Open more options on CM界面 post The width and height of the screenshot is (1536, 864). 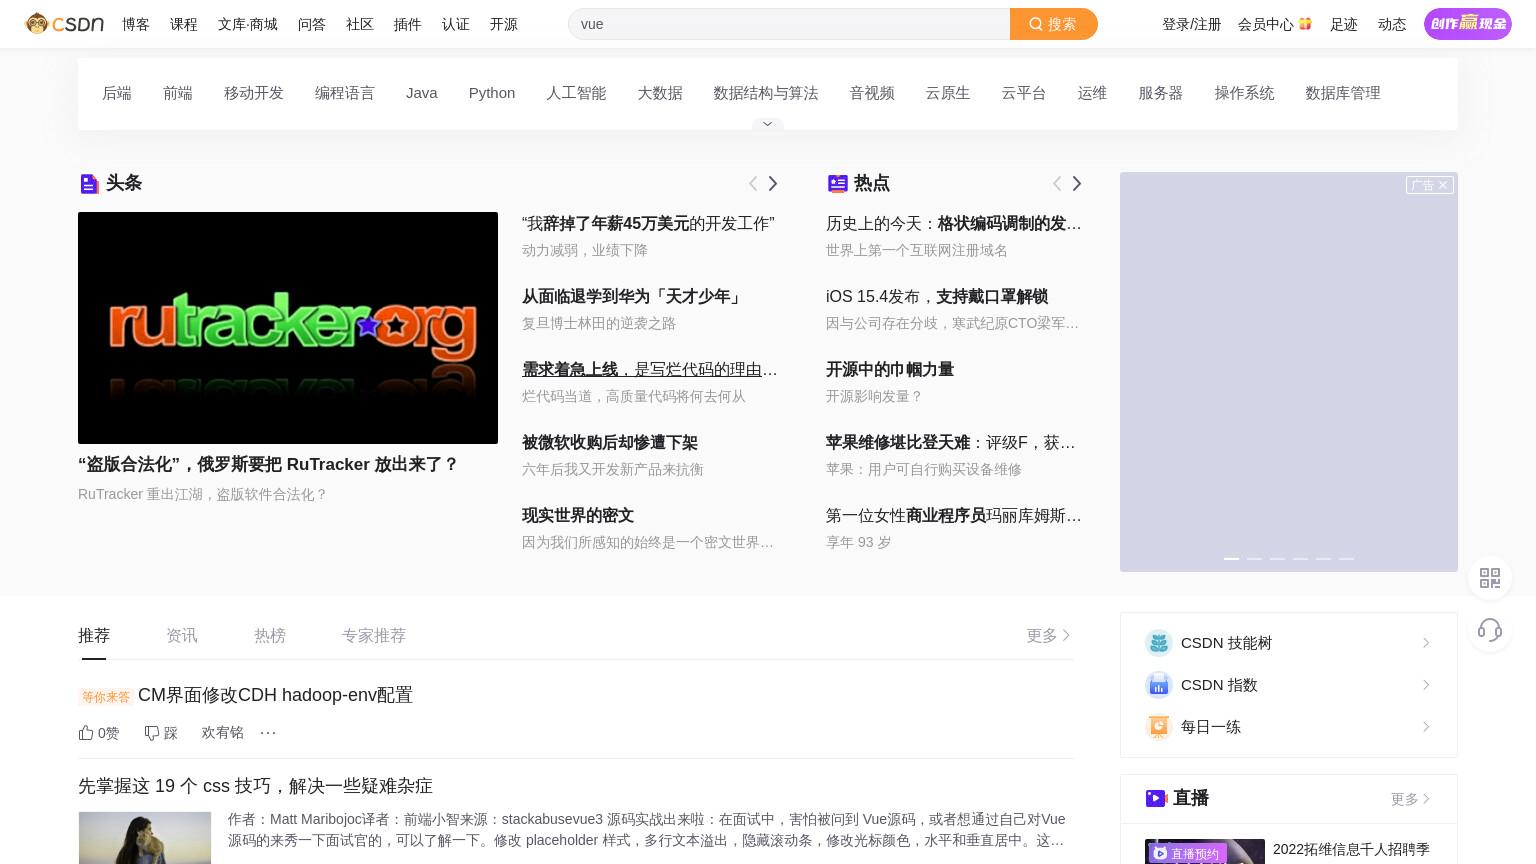[x=268, y=733]
